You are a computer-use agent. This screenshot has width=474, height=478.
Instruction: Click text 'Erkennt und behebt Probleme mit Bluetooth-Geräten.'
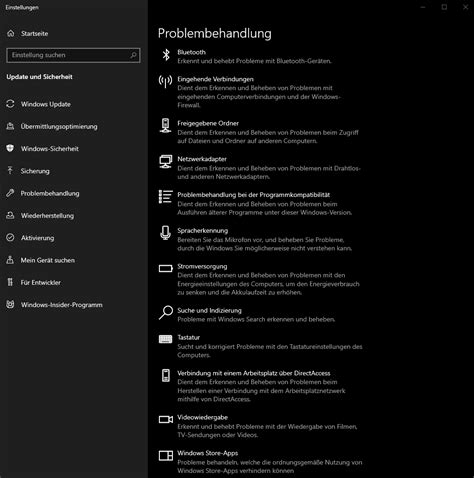[254, 61]
